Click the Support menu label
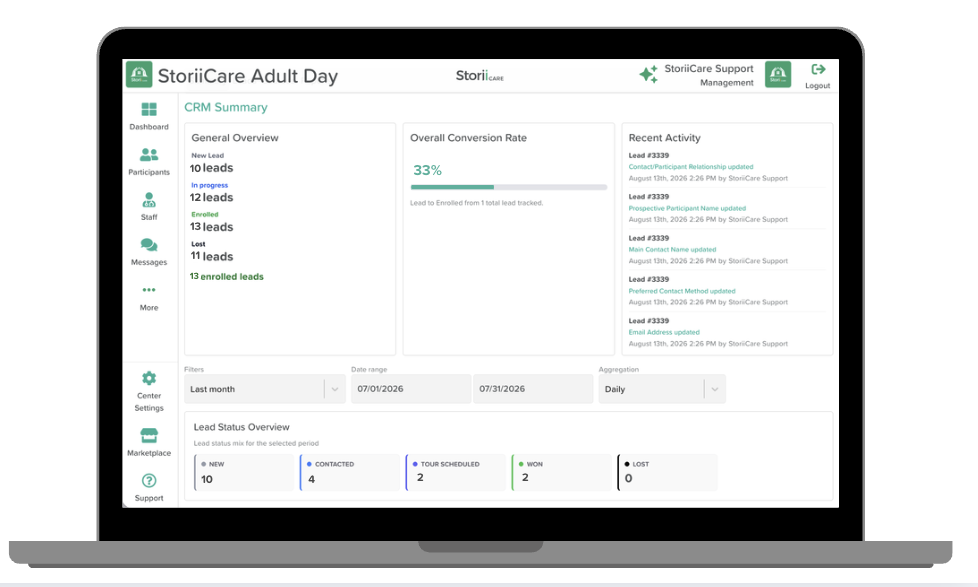 click(149, 498)
